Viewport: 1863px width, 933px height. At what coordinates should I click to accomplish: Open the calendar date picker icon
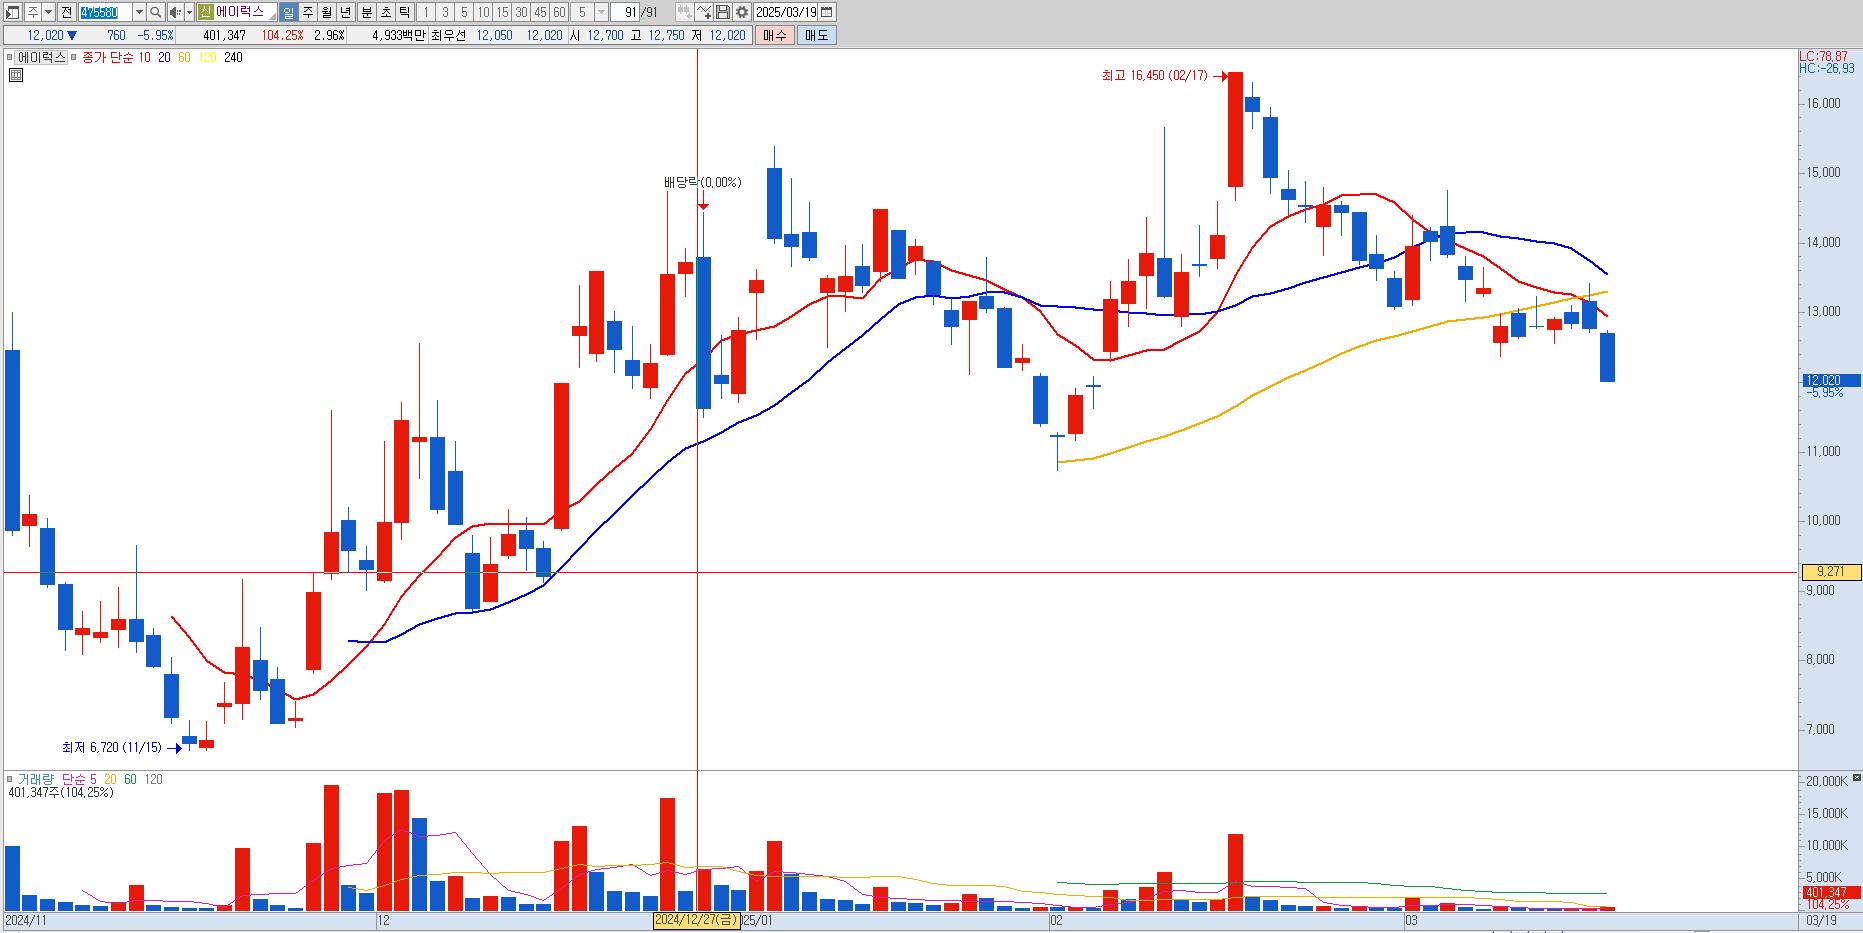827,12
